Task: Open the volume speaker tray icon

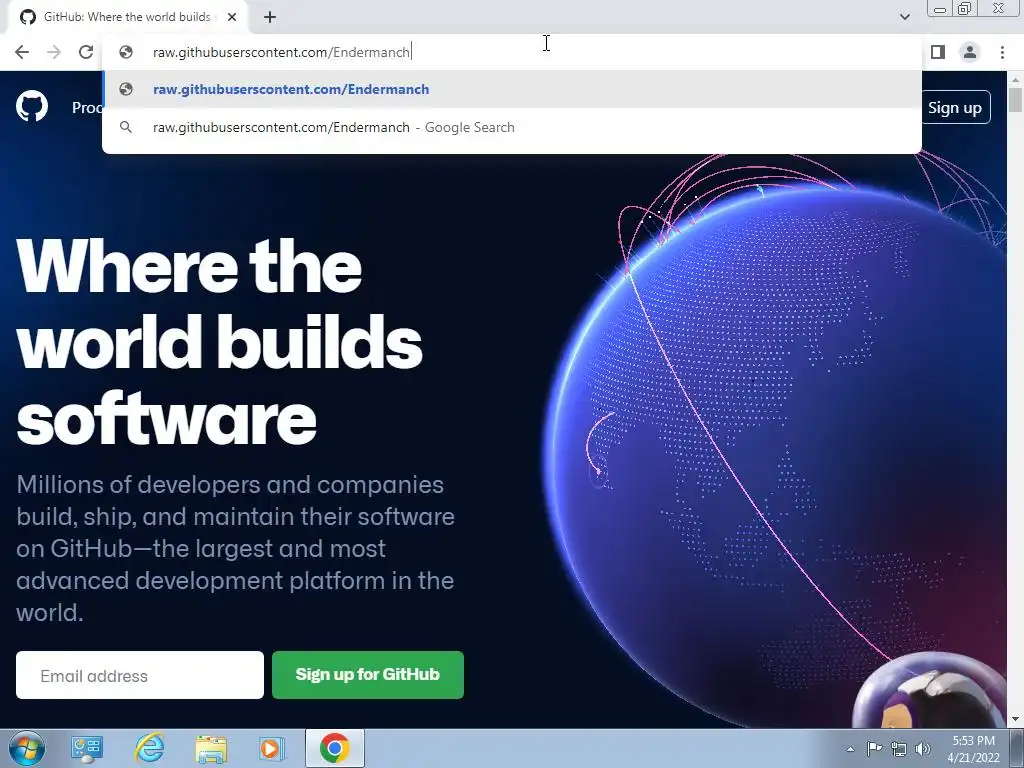Action: (923, 748)
